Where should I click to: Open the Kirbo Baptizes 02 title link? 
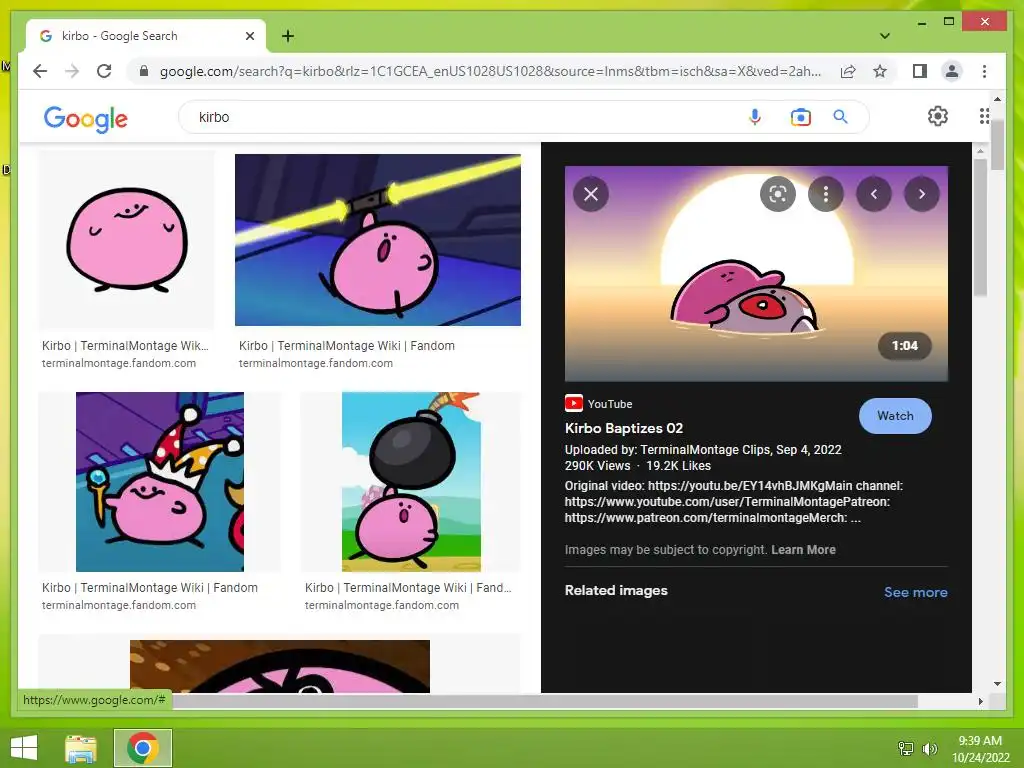coord(624,428)
